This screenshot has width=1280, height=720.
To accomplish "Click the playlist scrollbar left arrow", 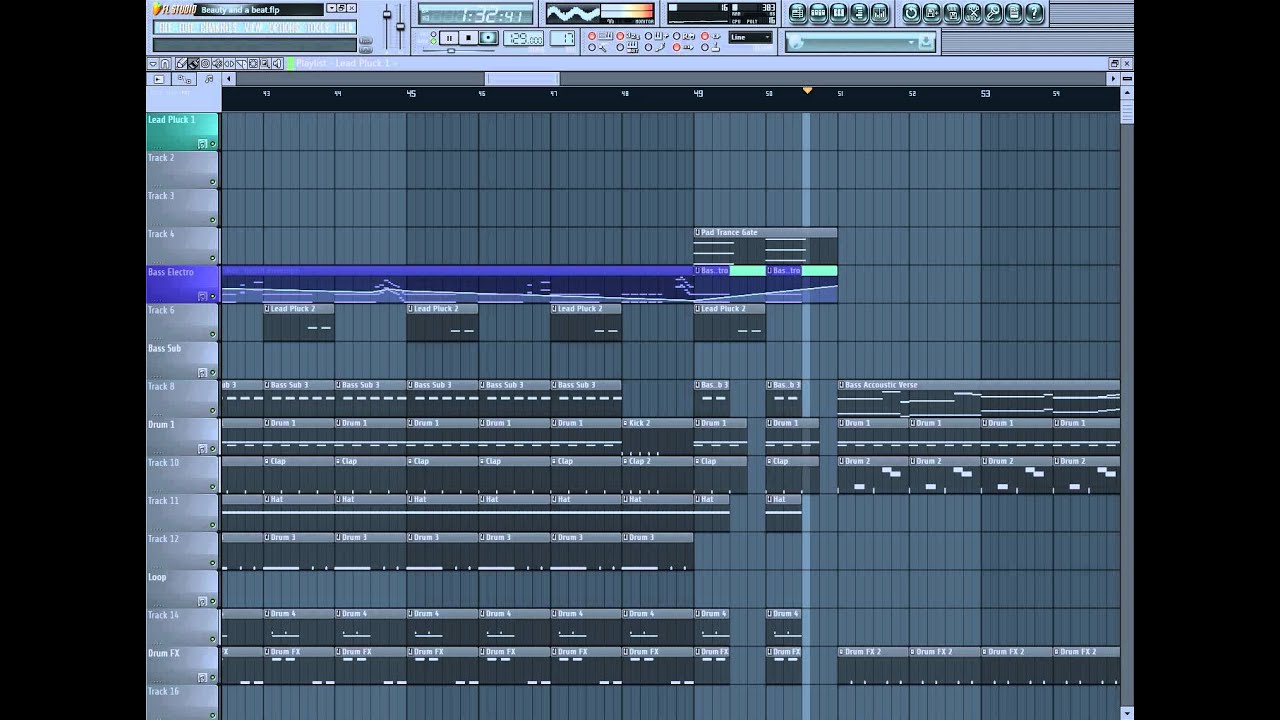I will click(x=229, y=79).
